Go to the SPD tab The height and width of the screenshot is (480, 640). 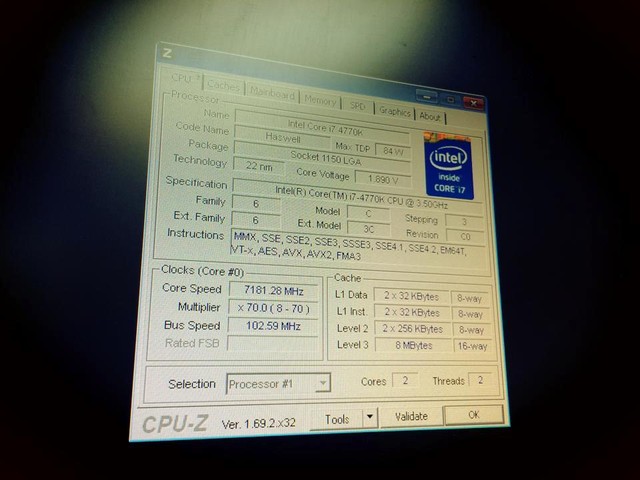pyautogui.click(x=358, y=106)
